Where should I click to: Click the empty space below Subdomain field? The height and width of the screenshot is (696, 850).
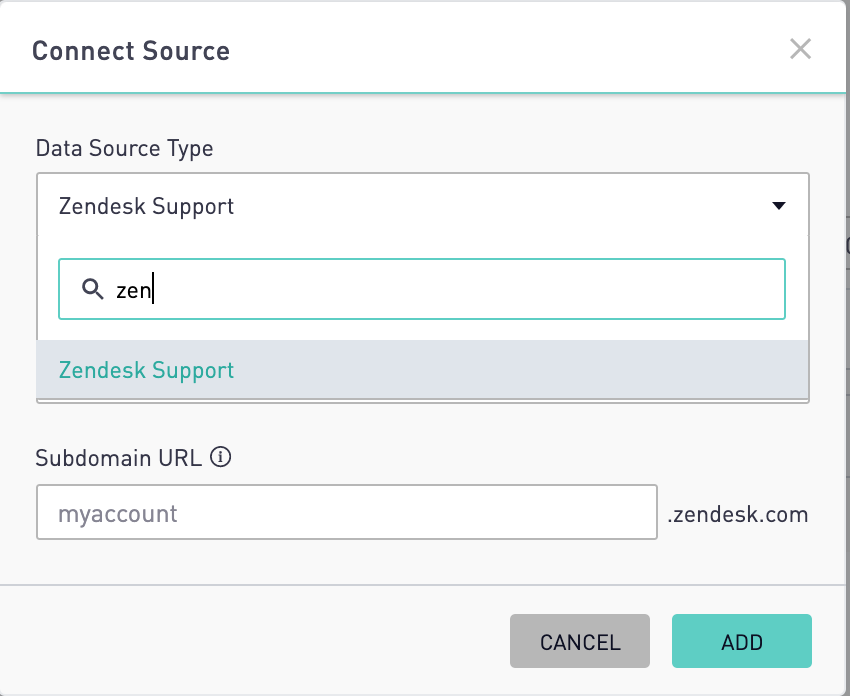[423, 562]
